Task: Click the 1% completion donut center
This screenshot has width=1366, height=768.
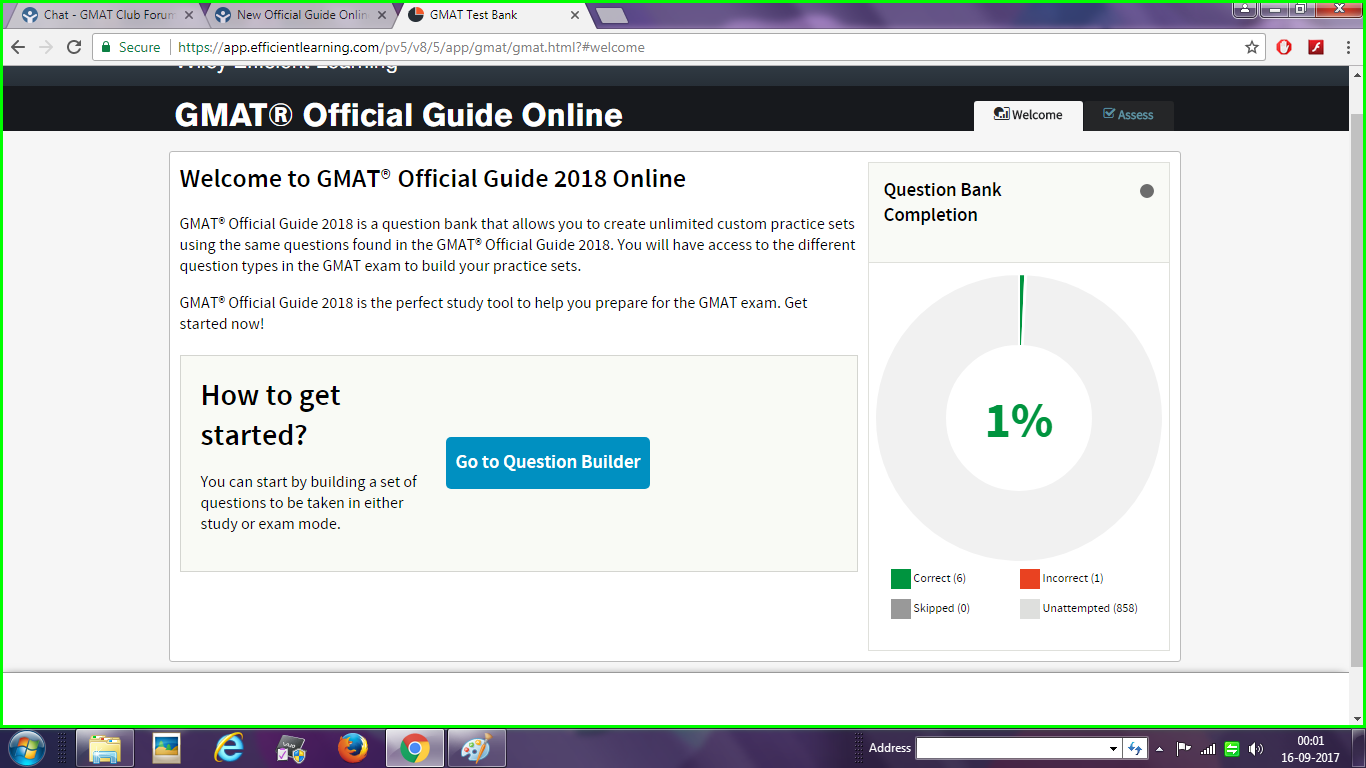Action: 1019,421
